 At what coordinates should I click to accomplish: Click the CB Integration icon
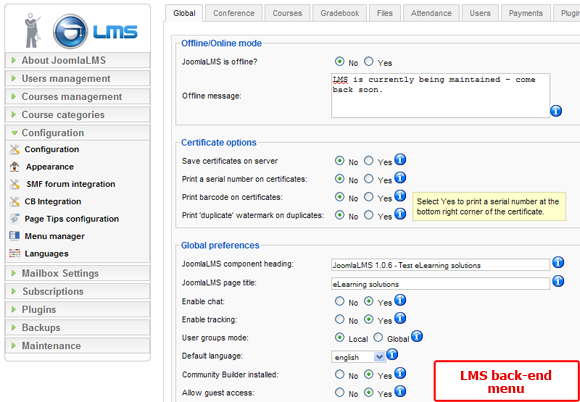(14, 202)
